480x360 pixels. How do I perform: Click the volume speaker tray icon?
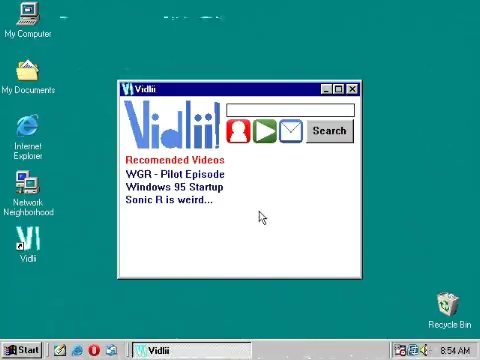pos(425,350)
